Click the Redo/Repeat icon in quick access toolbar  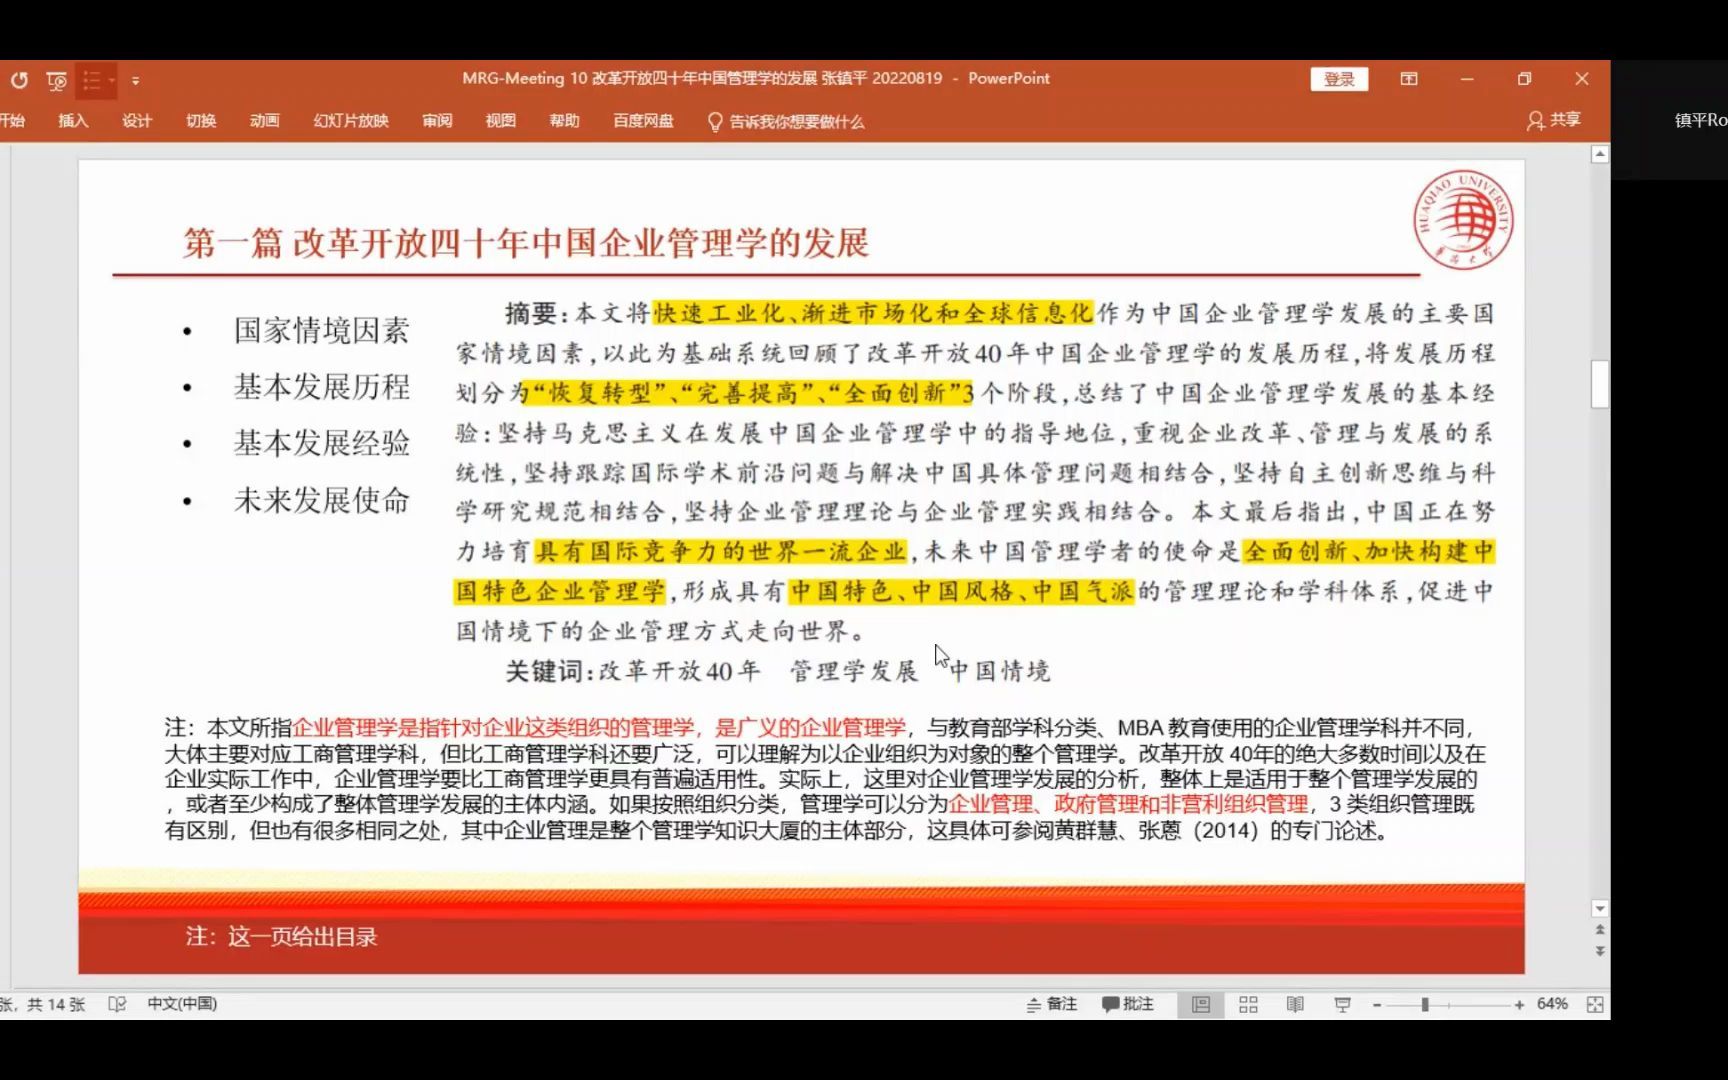pyautogui.click(x=19, y=80)
